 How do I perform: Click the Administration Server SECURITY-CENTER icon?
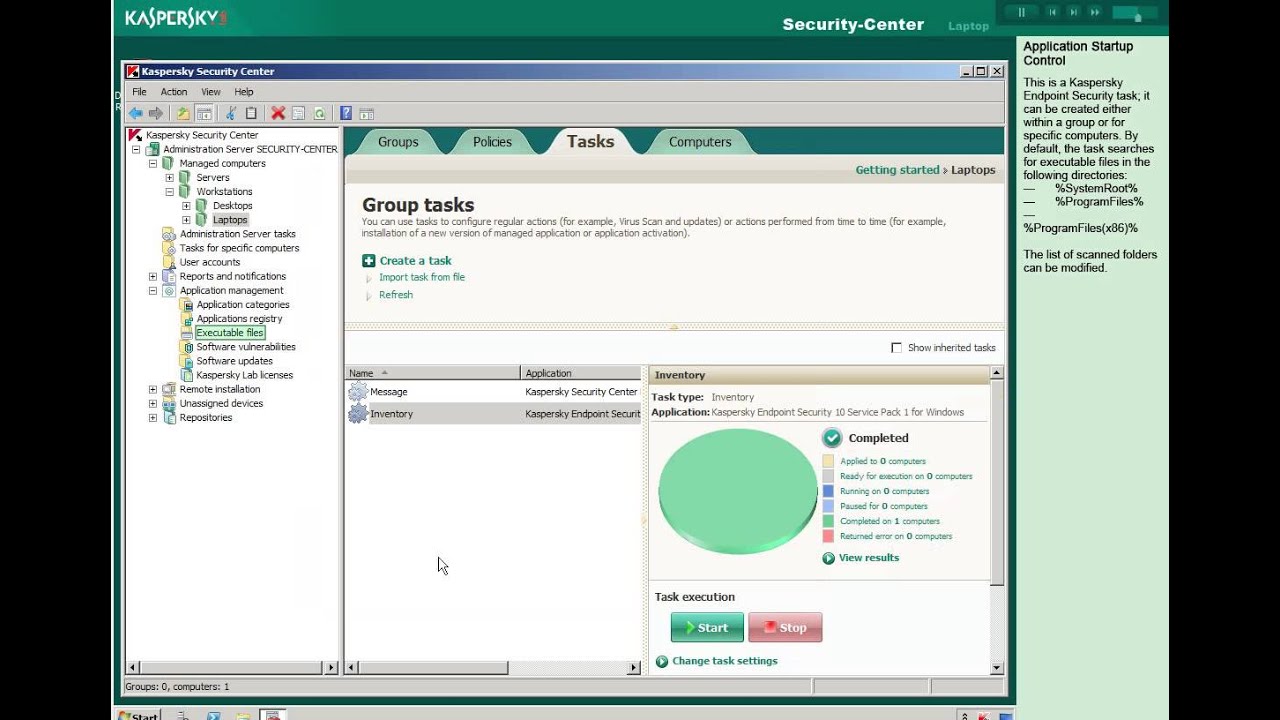tap(153, 149)
